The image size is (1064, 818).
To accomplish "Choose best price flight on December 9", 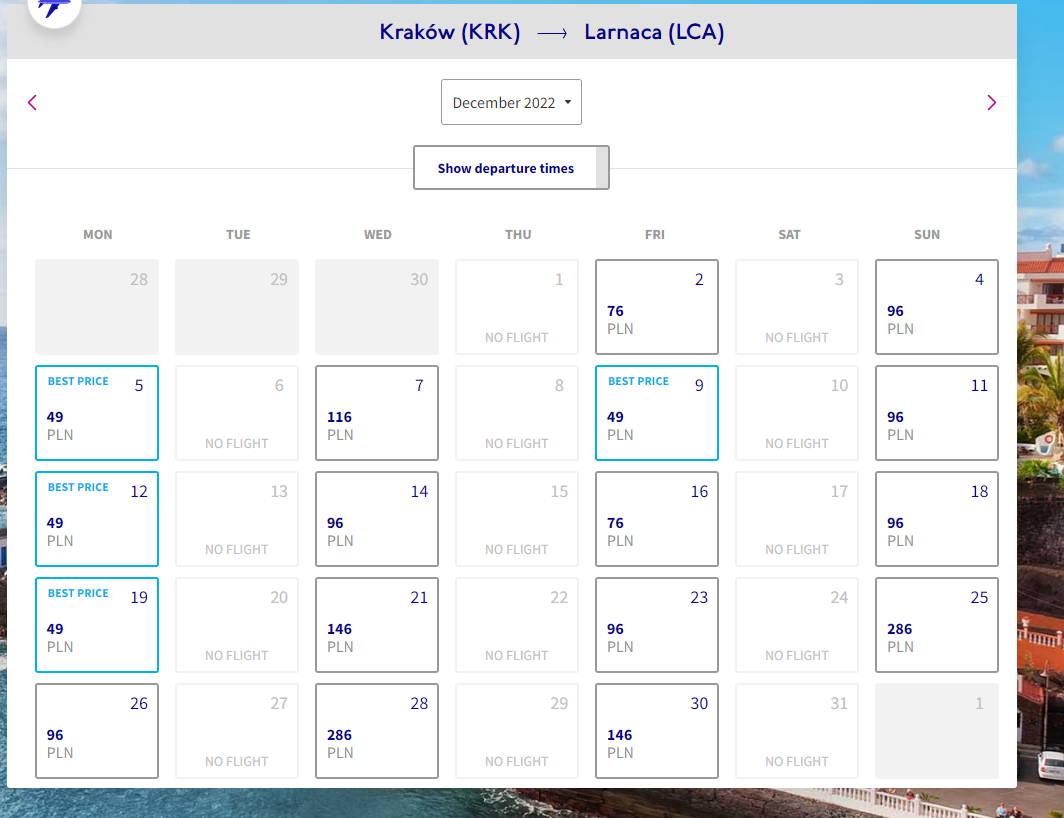I will tap(657, 413).
